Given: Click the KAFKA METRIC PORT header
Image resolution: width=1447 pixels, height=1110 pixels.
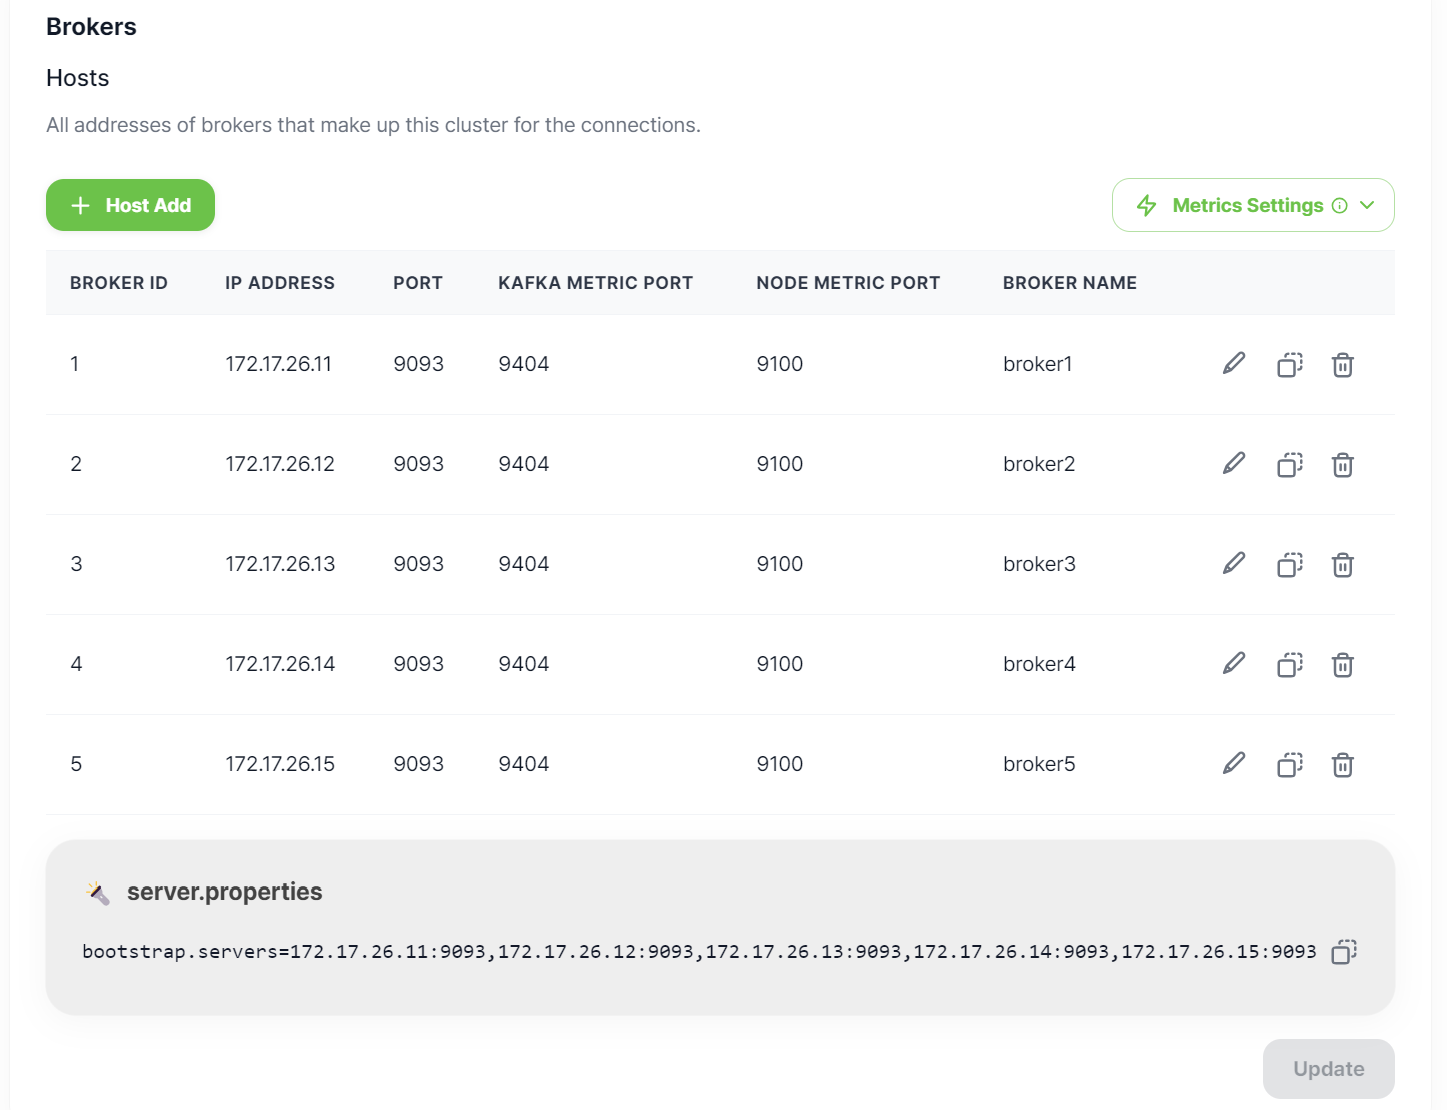Looking at the screenshot, I should 595,283.
